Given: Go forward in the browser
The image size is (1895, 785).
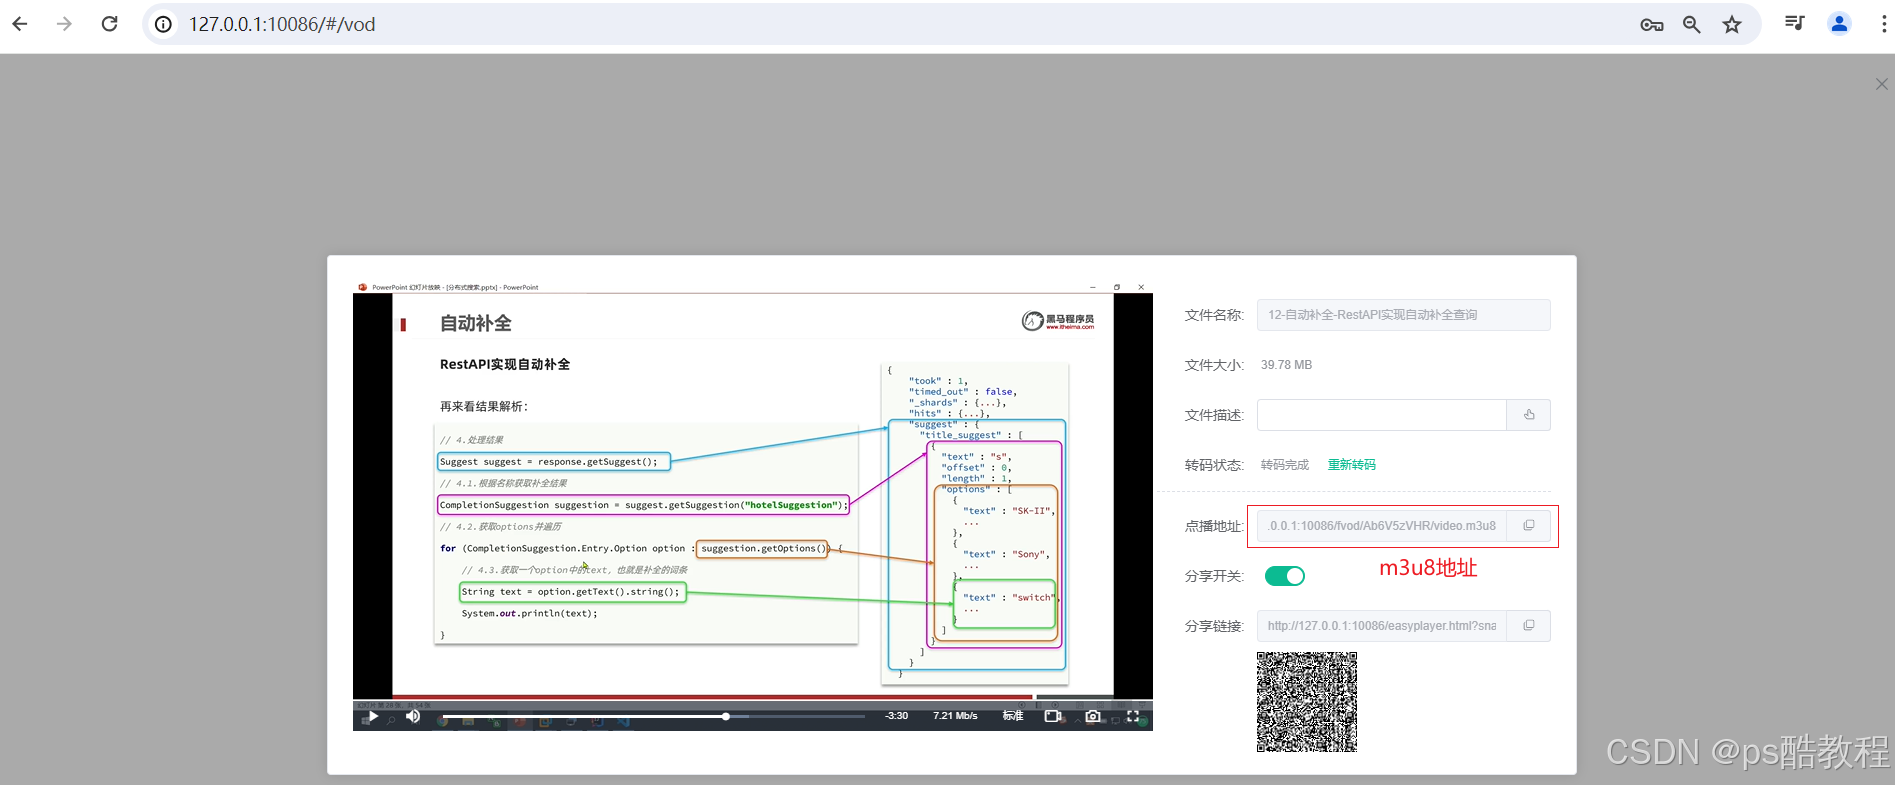Looking at the screenshot, I should (64, 24).
